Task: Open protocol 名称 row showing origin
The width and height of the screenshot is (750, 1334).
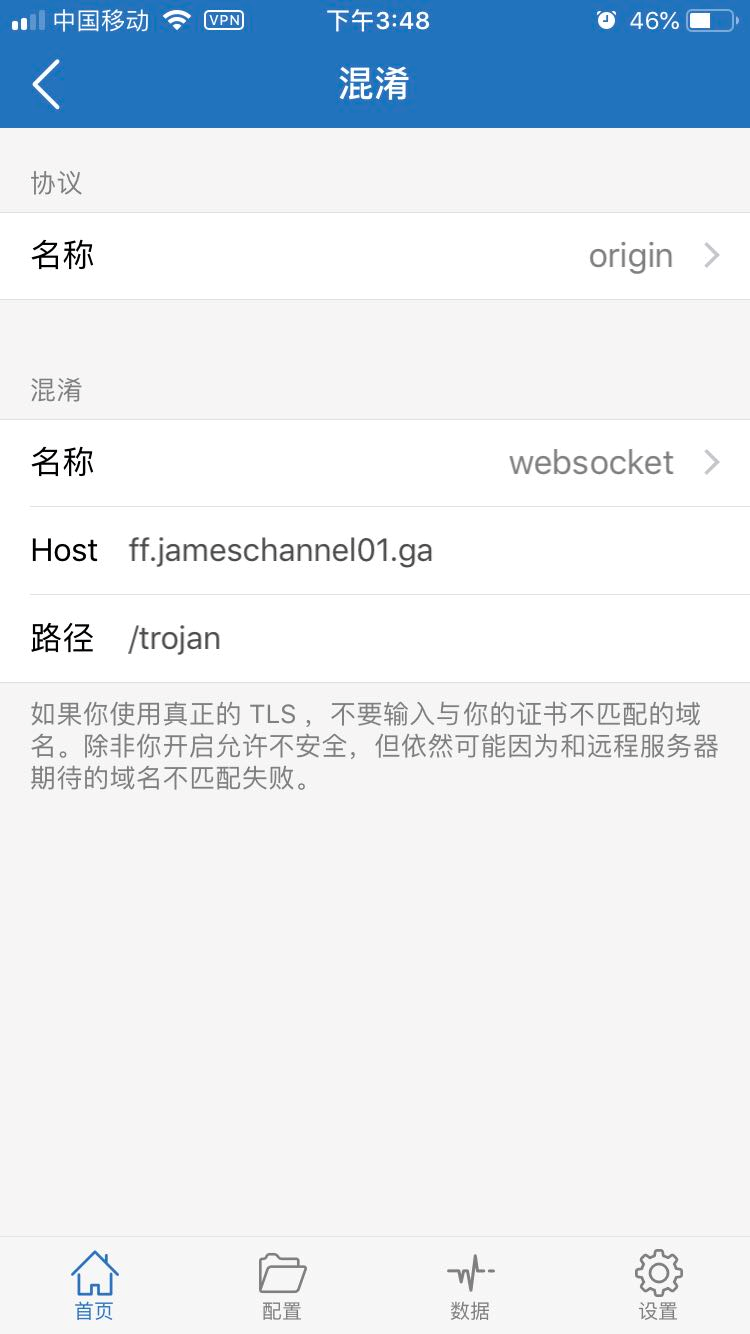Action: point(375,256)
